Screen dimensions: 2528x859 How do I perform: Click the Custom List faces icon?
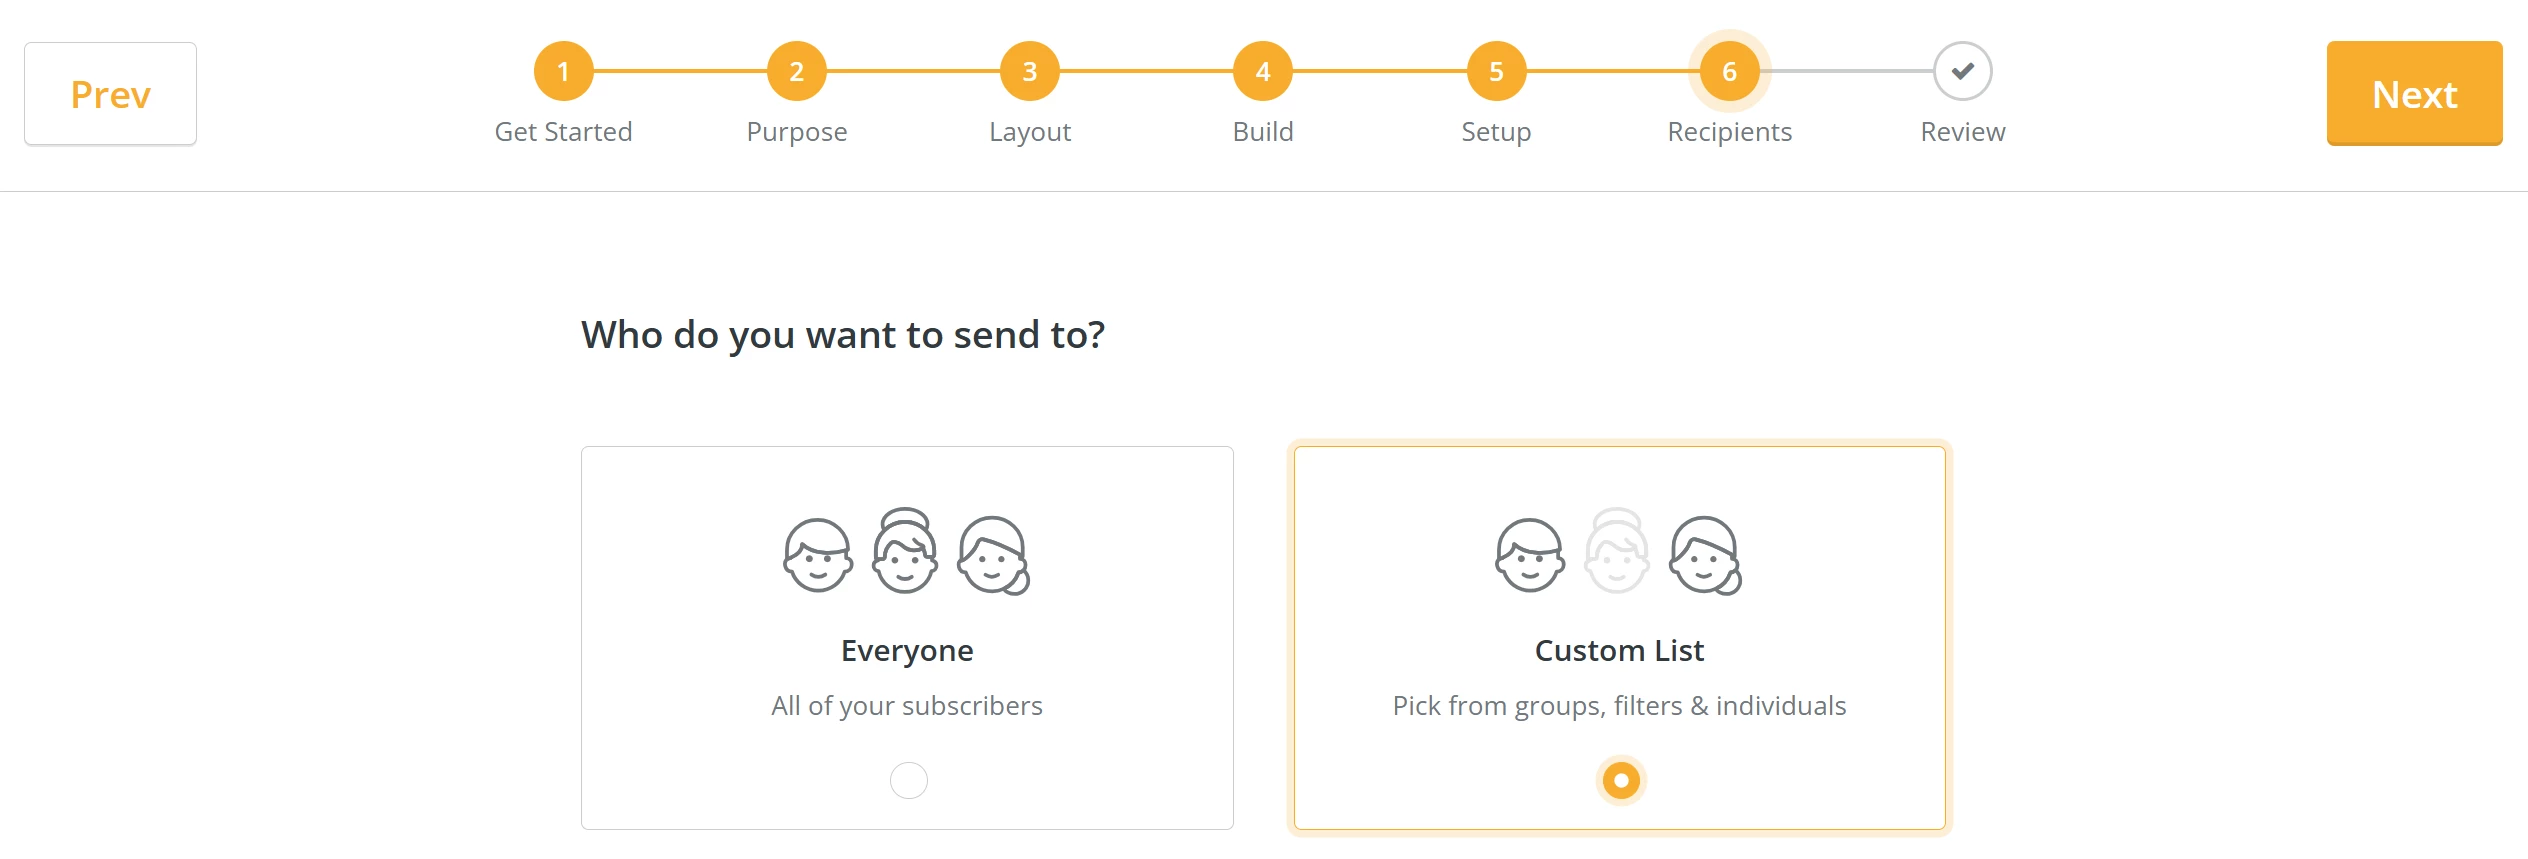coord(1619,552)
